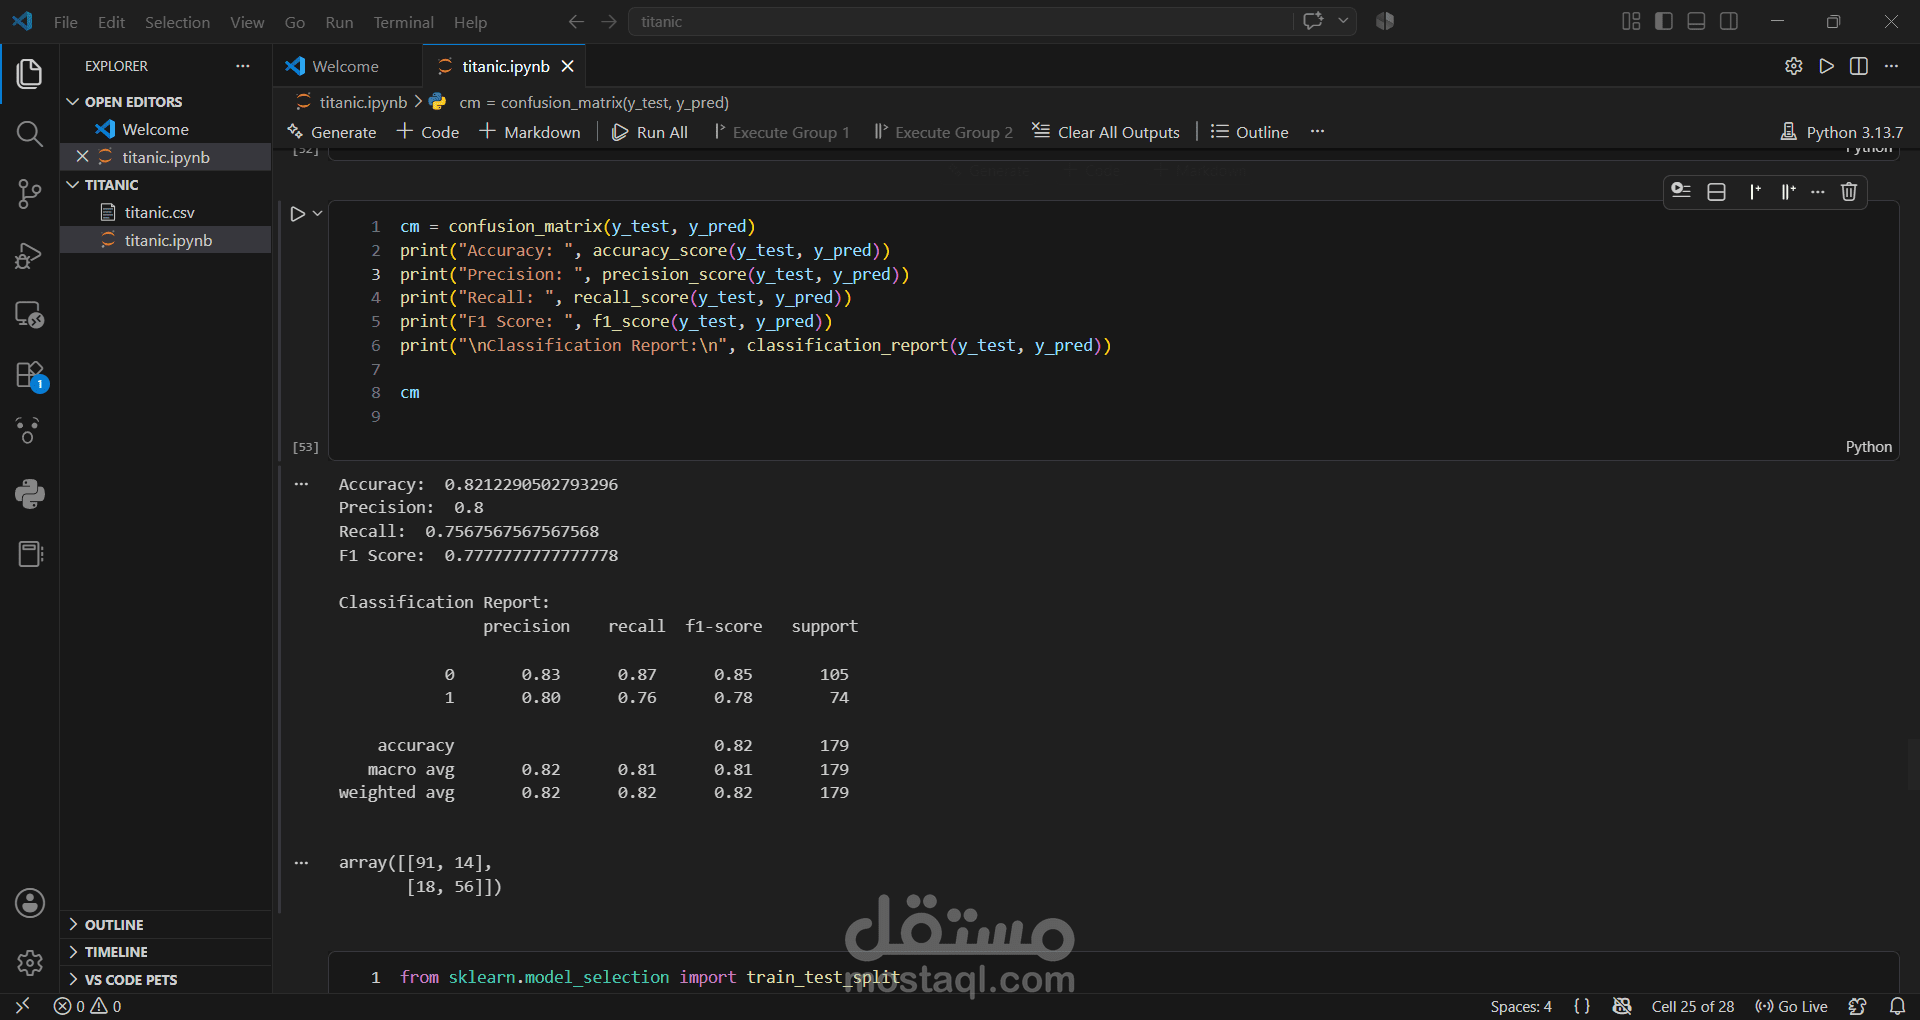Open Run and Debug view
Image resolution: width=1920 pixels, height=1020 pixels.
(x=29, y=256)
